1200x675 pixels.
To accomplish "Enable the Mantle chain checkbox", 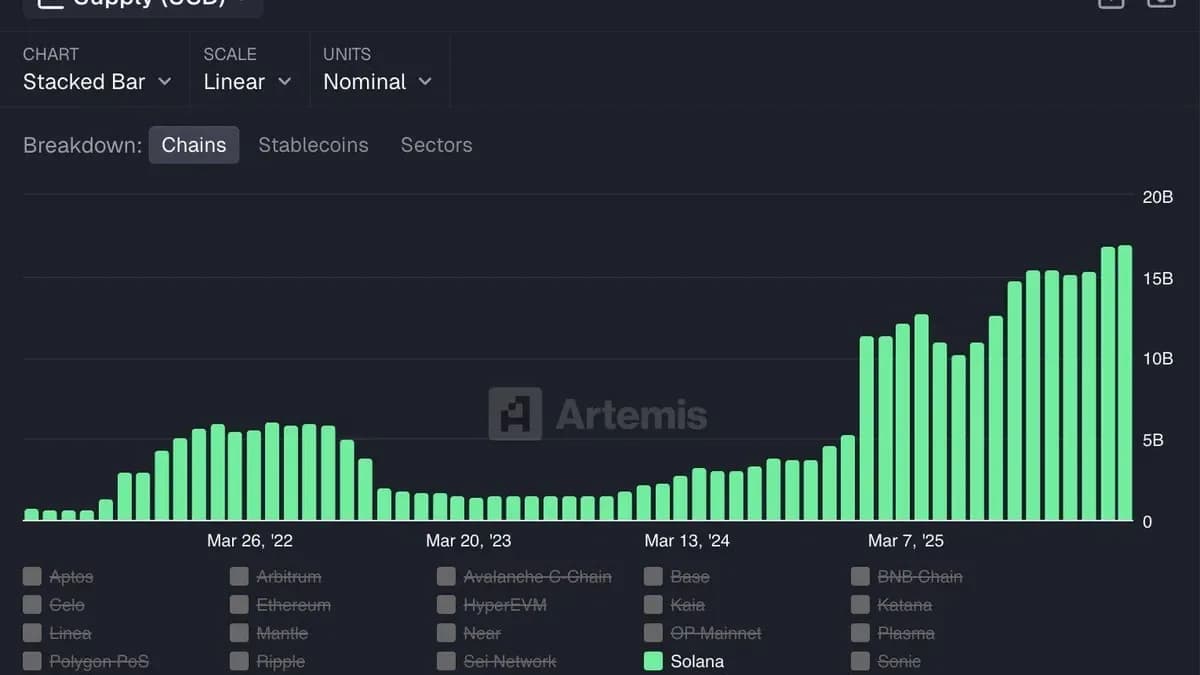I will pyautogui.click(x=239, y=632).
